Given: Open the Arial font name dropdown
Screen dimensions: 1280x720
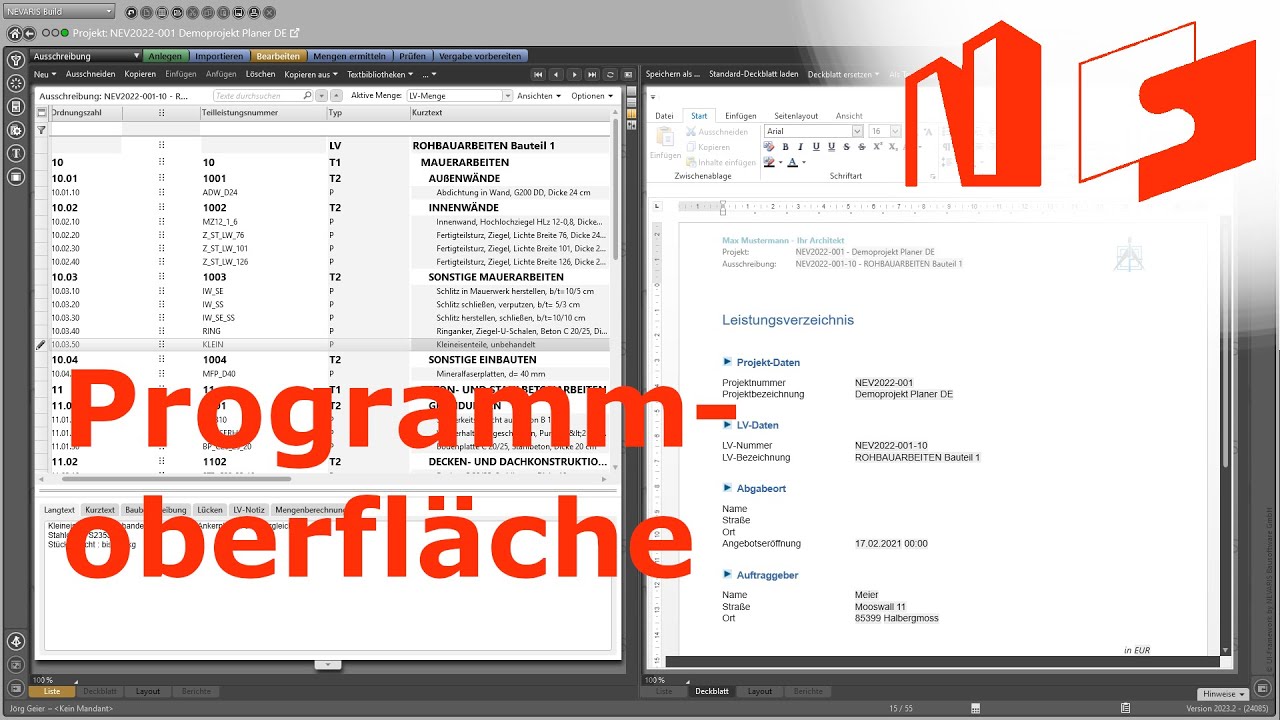Looking at the screenshot, I should click(x=857, y=131).
